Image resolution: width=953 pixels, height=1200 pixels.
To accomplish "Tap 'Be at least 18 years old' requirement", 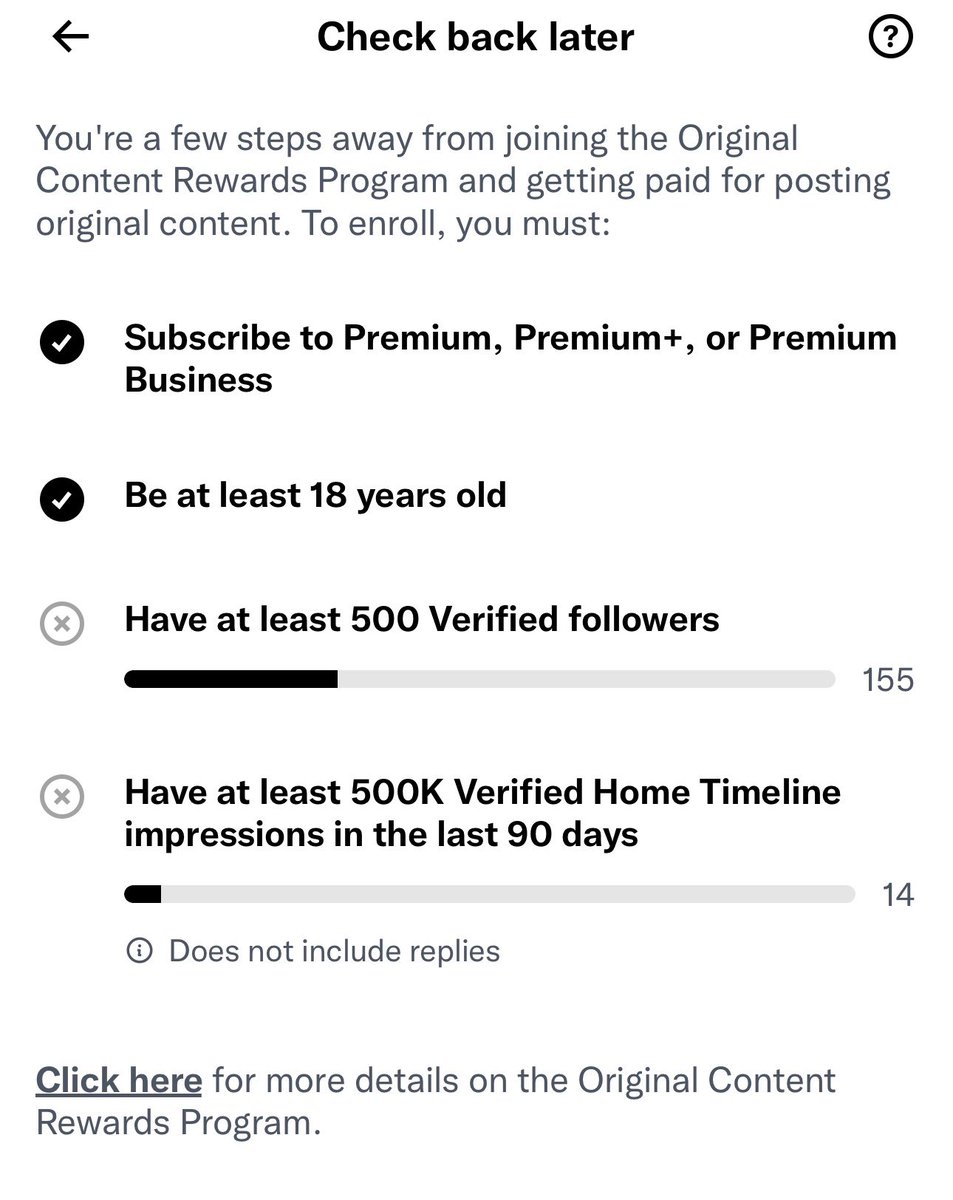I will click(316, 496).
